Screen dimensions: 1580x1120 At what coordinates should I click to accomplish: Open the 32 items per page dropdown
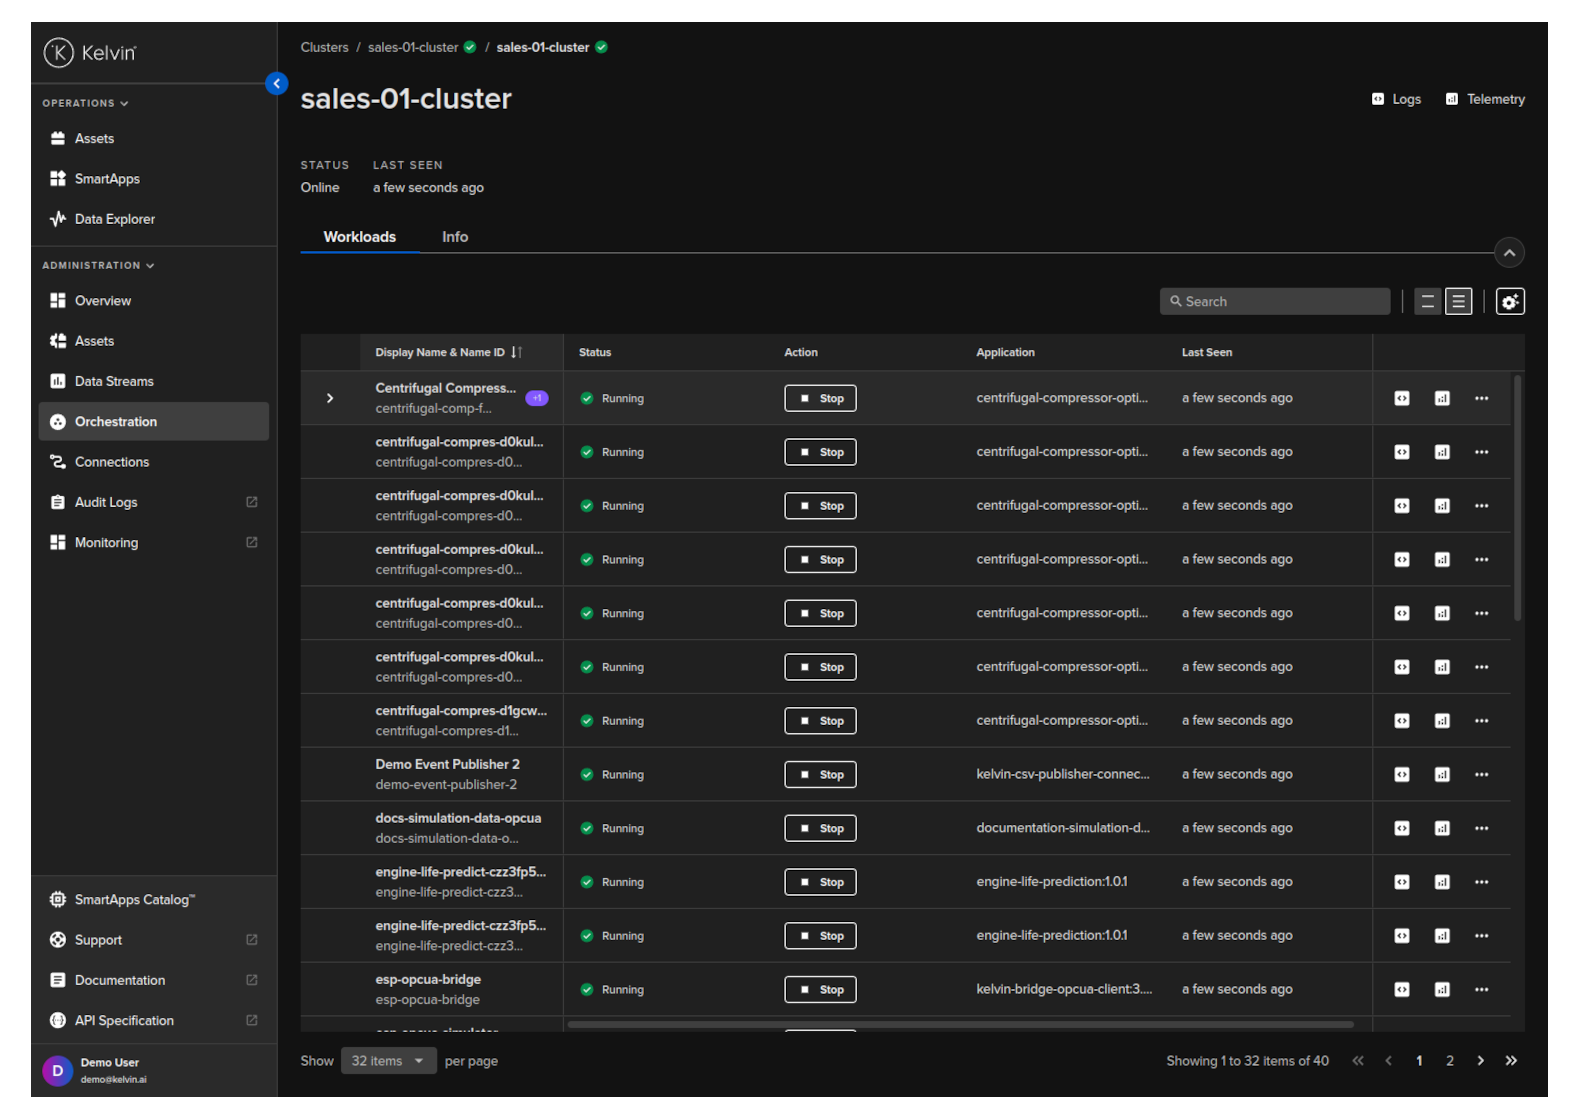point(388,1061)
